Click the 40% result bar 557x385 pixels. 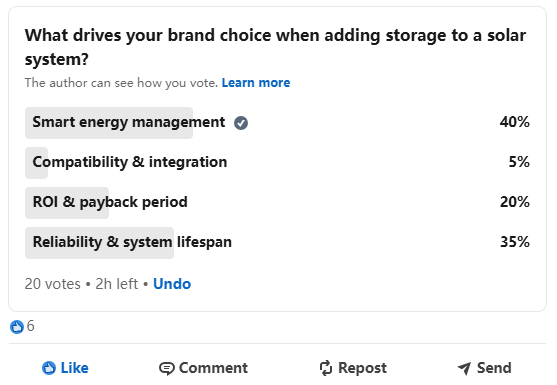(109, 123)
